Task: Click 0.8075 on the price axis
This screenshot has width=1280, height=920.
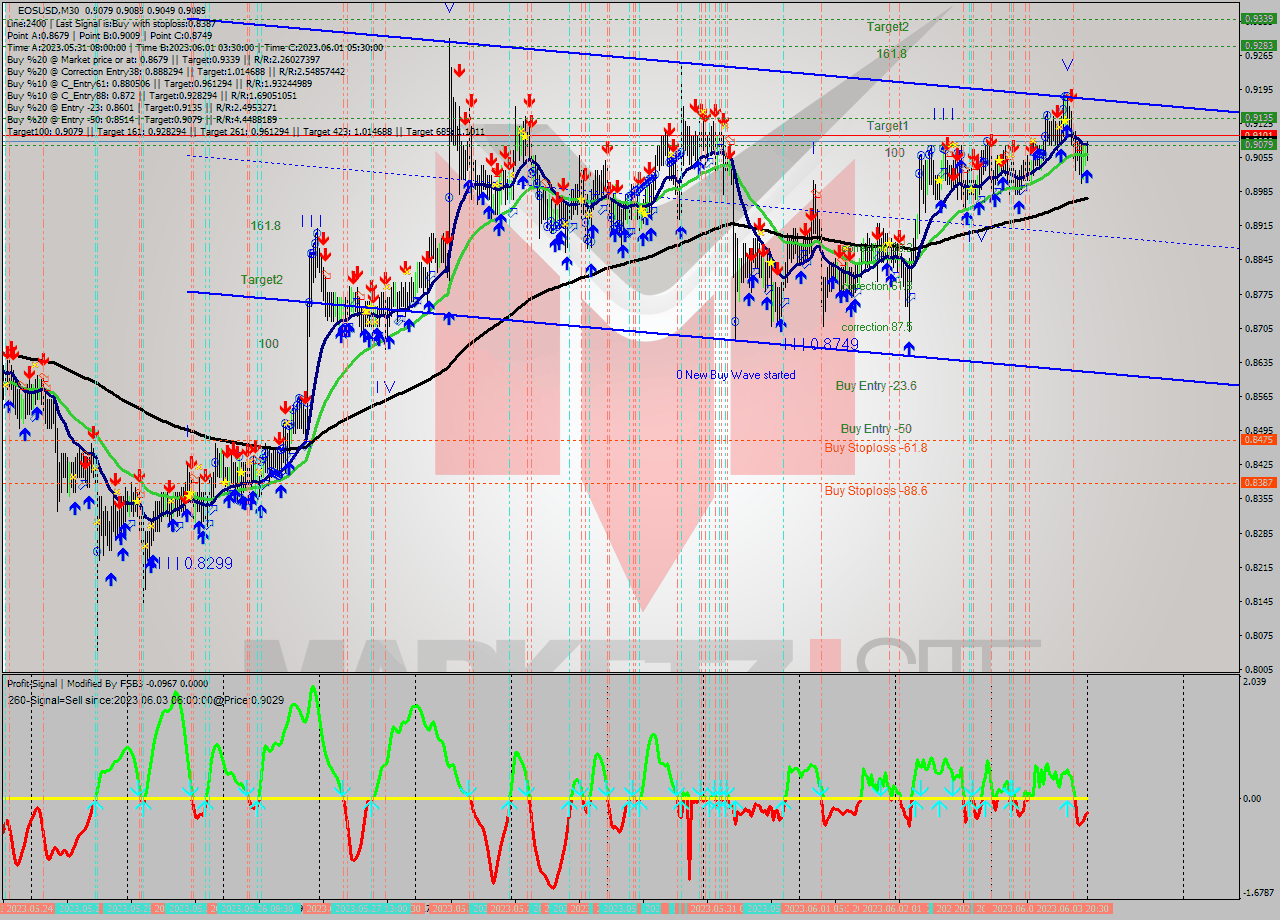Action: (1257, 635)
